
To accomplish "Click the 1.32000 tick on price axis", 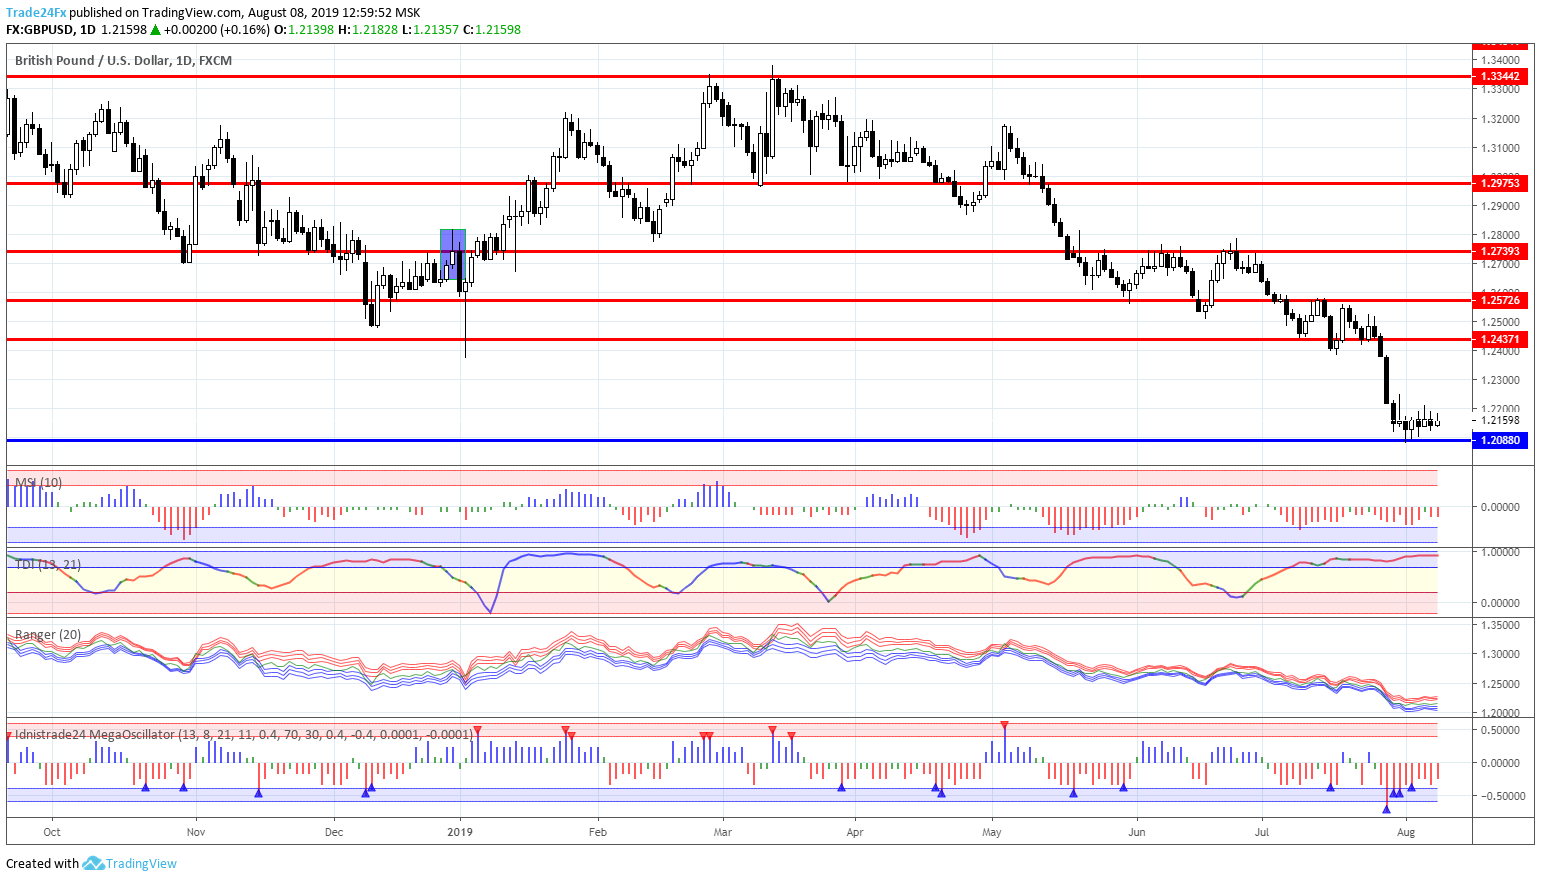I will 1500,119.
